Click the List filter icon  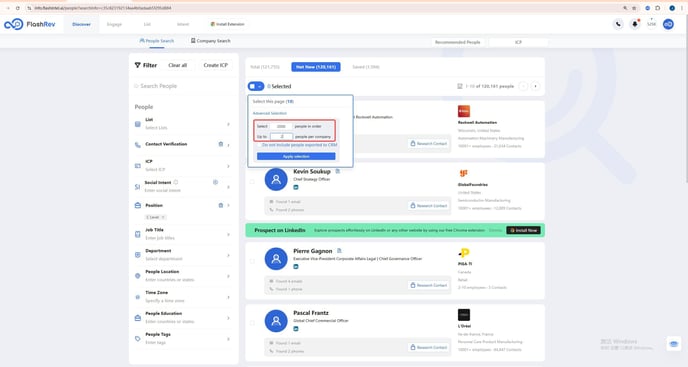138,124
